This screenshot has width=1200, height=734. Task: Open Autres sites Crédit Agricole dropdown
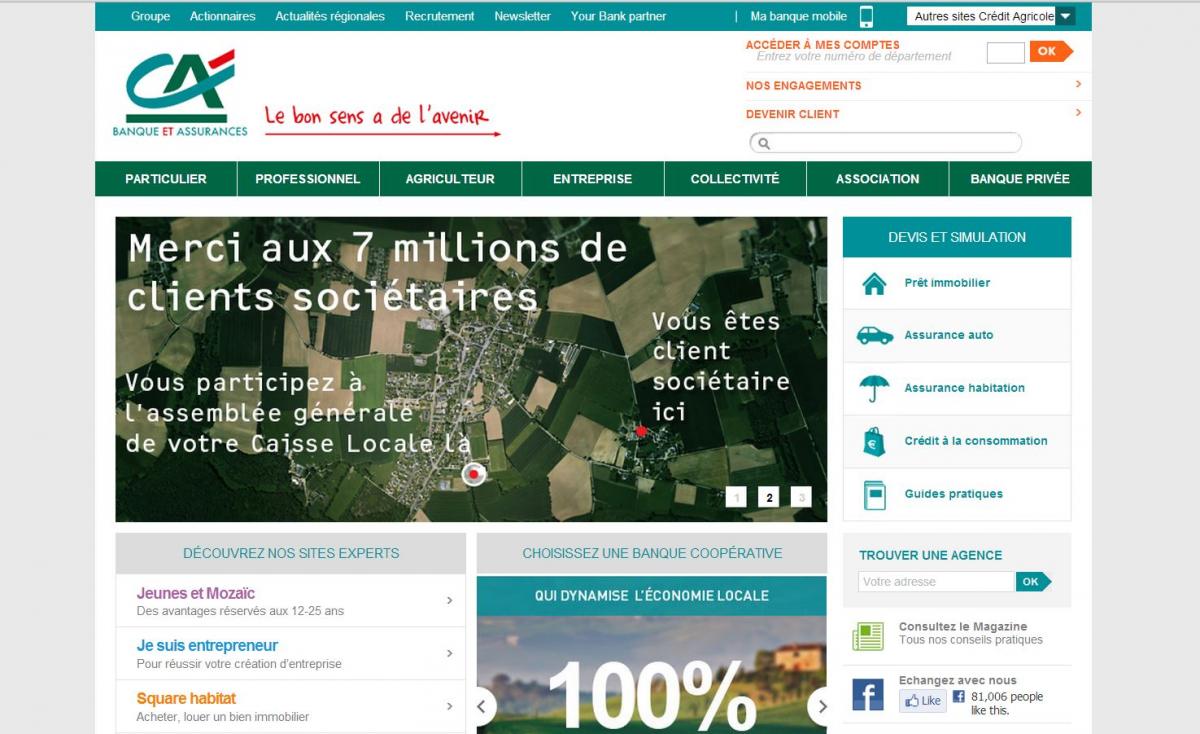pyautogui.click(x=991, y=16)
